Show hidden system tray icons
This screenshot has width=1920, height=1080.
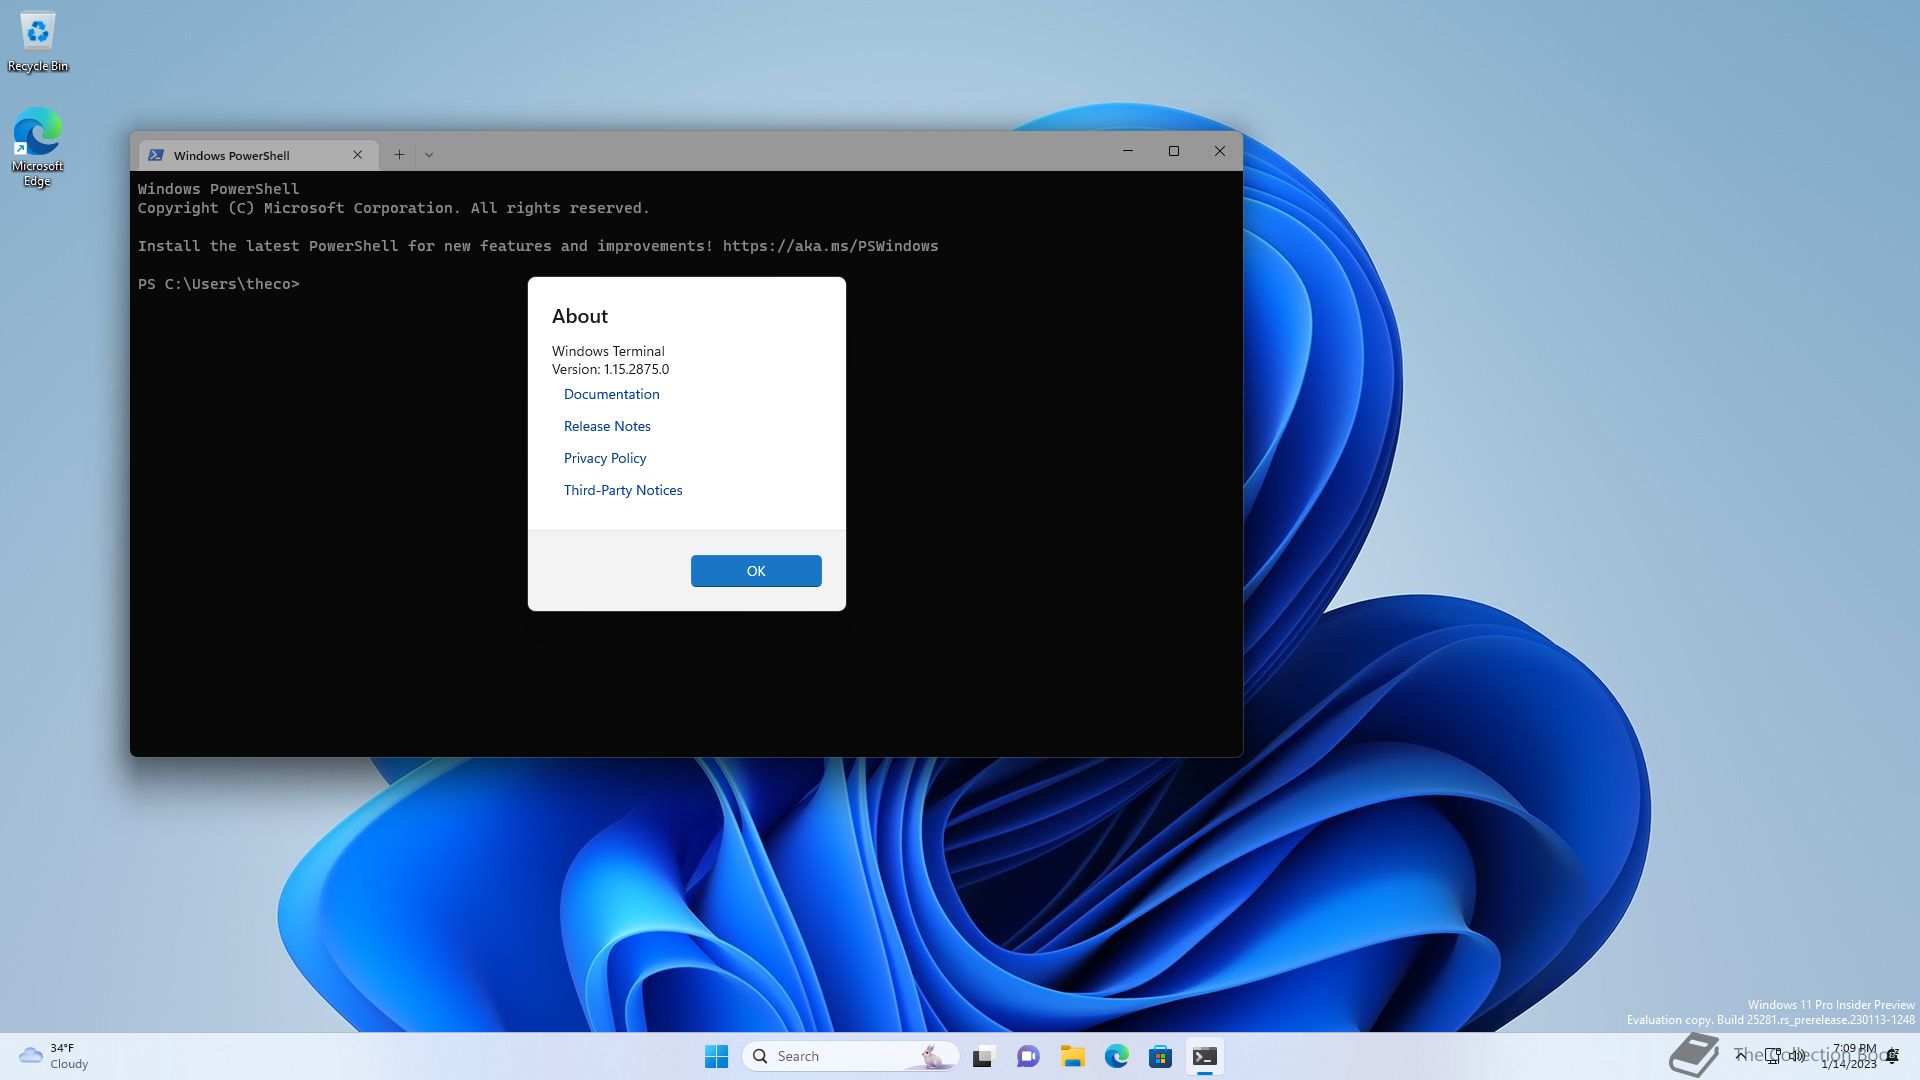pos(1740,1056)
